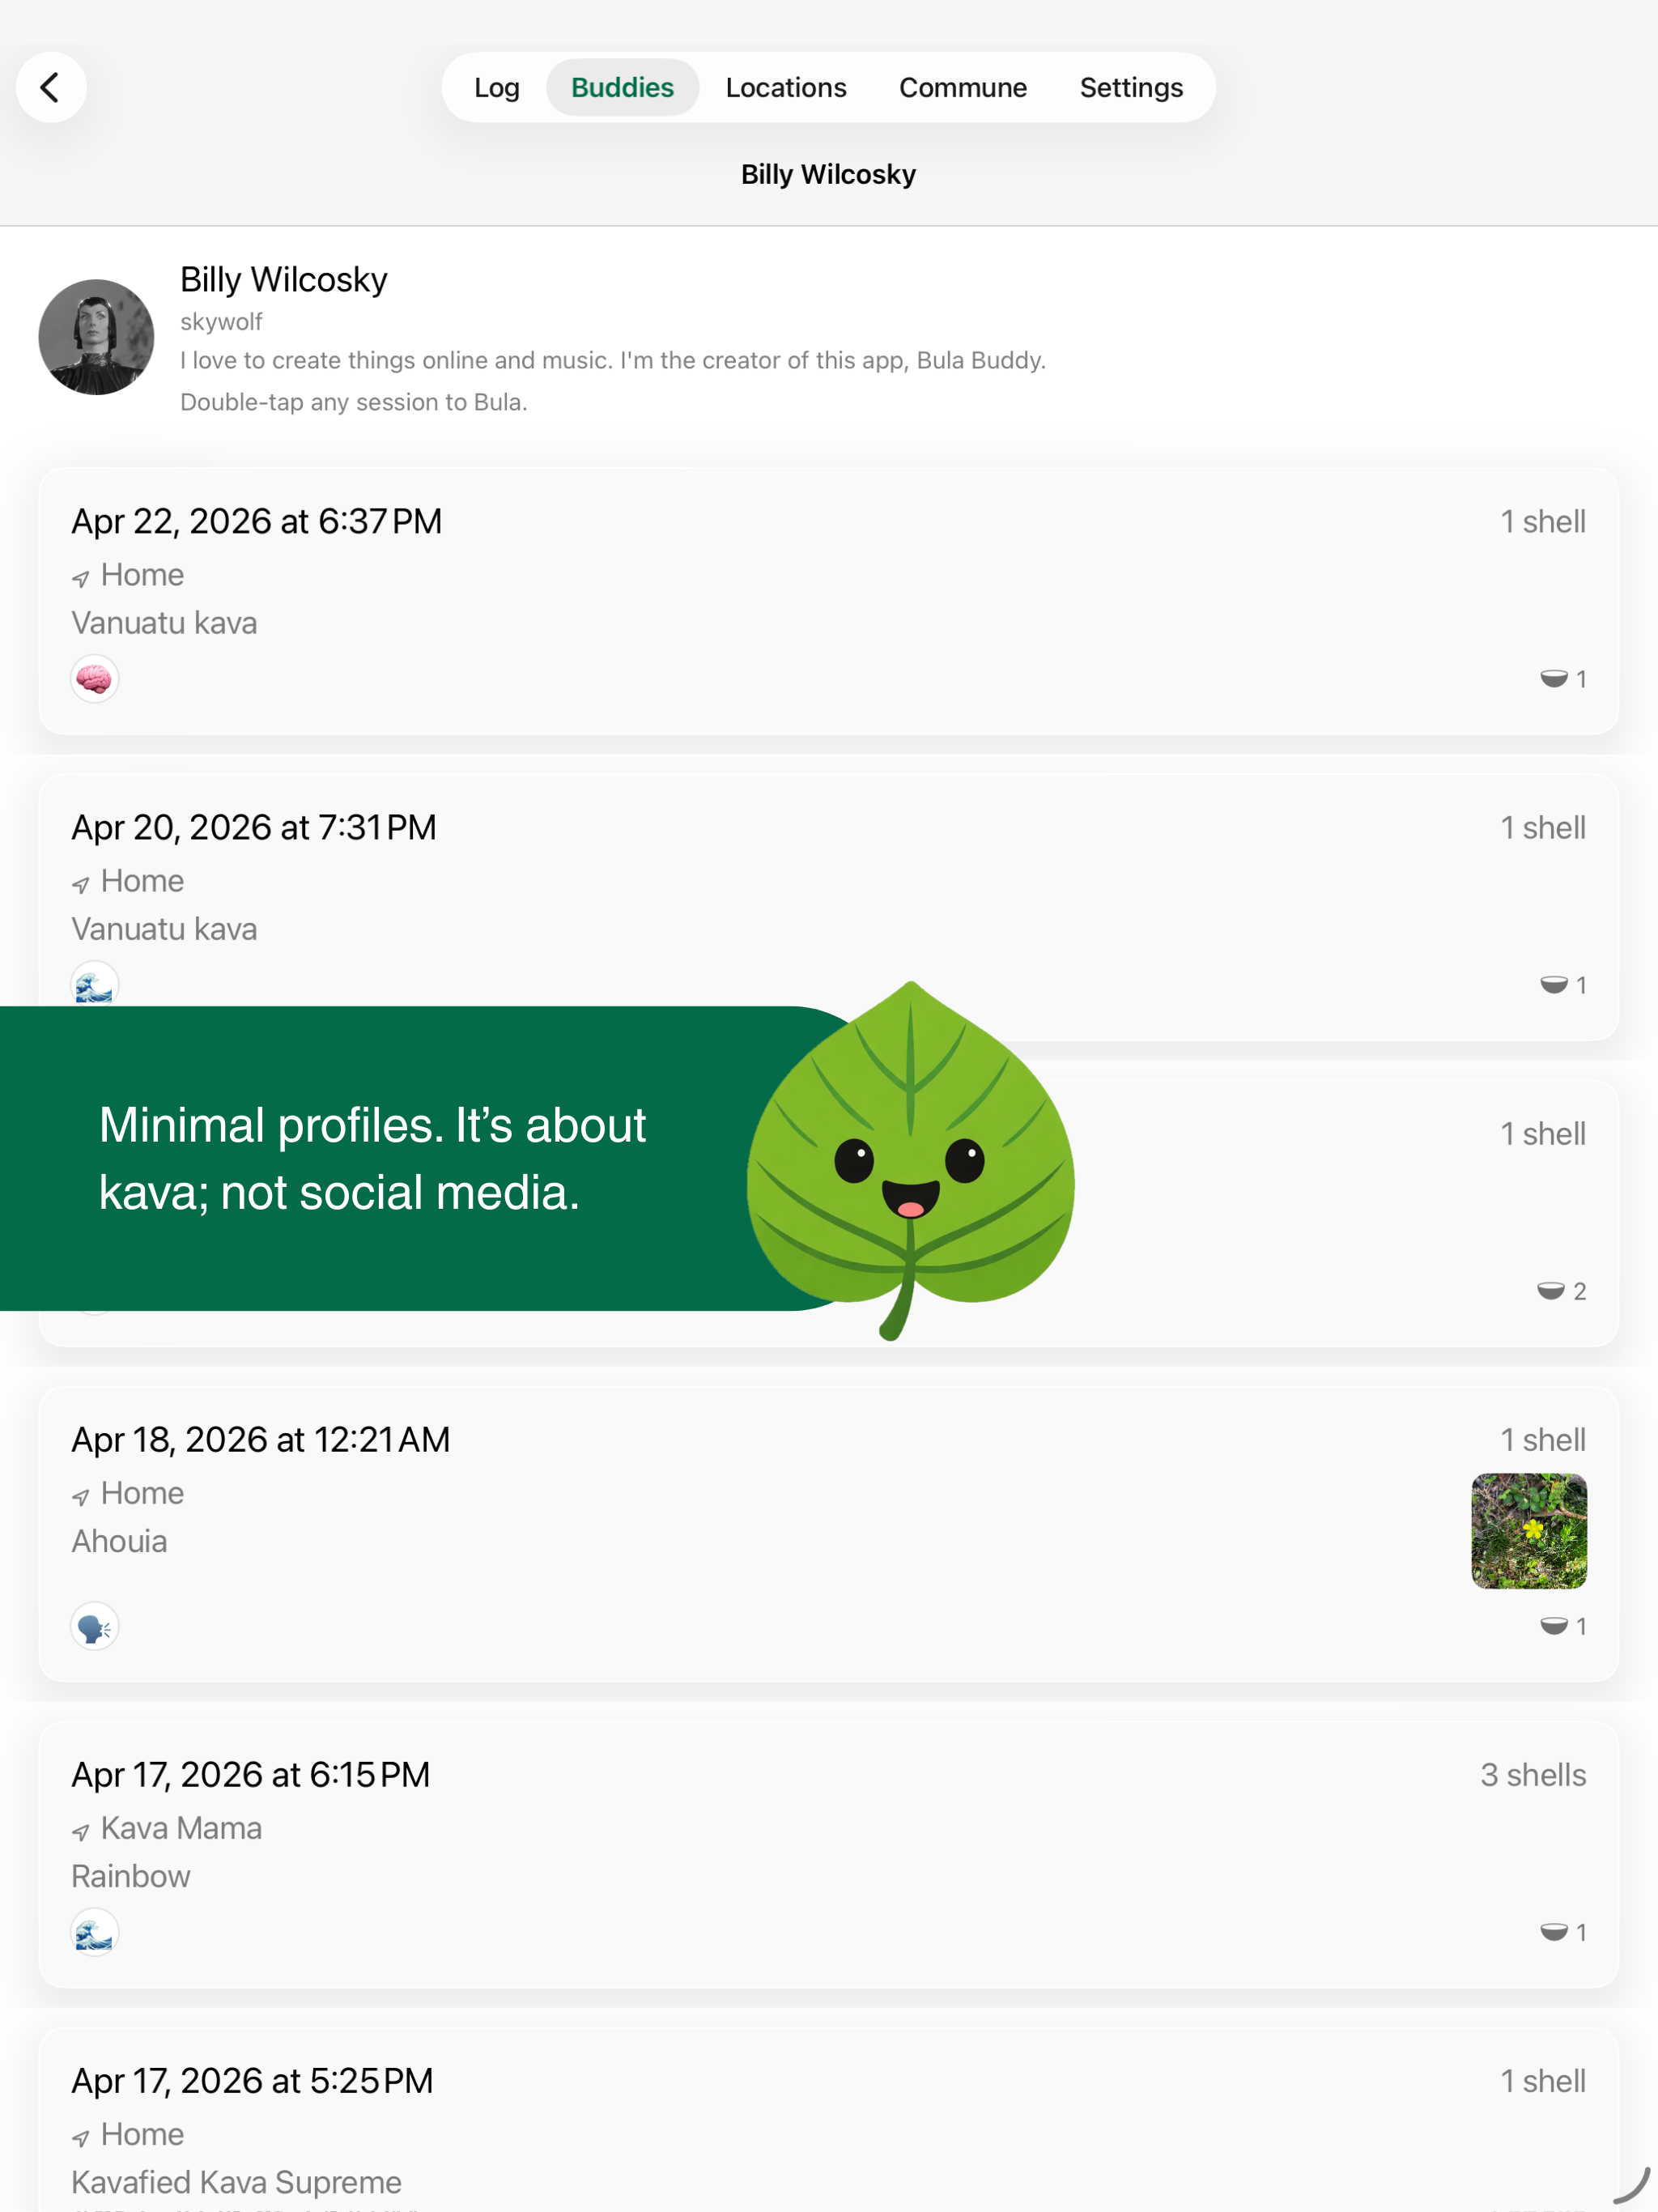Go back with the chevron arrow button

[51, 87]
